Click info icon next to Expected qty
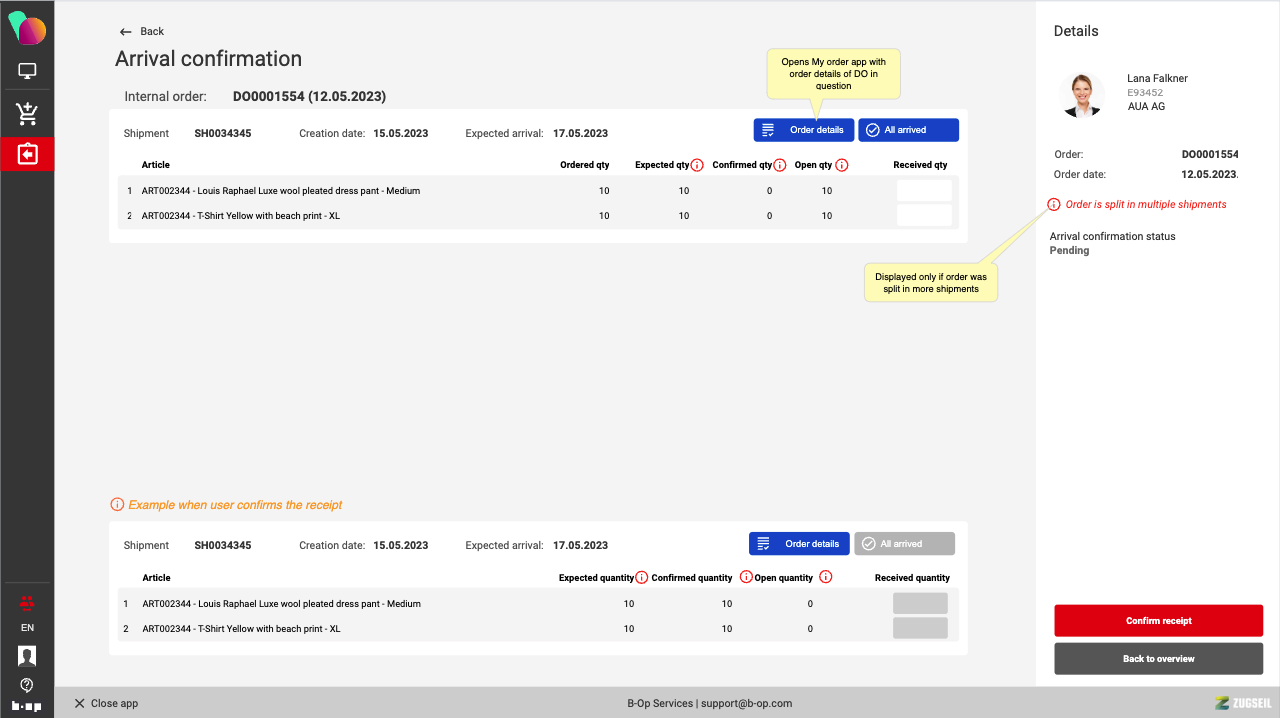The width and height of the screenshot is (1280, 718). click(x=697, y=165)
